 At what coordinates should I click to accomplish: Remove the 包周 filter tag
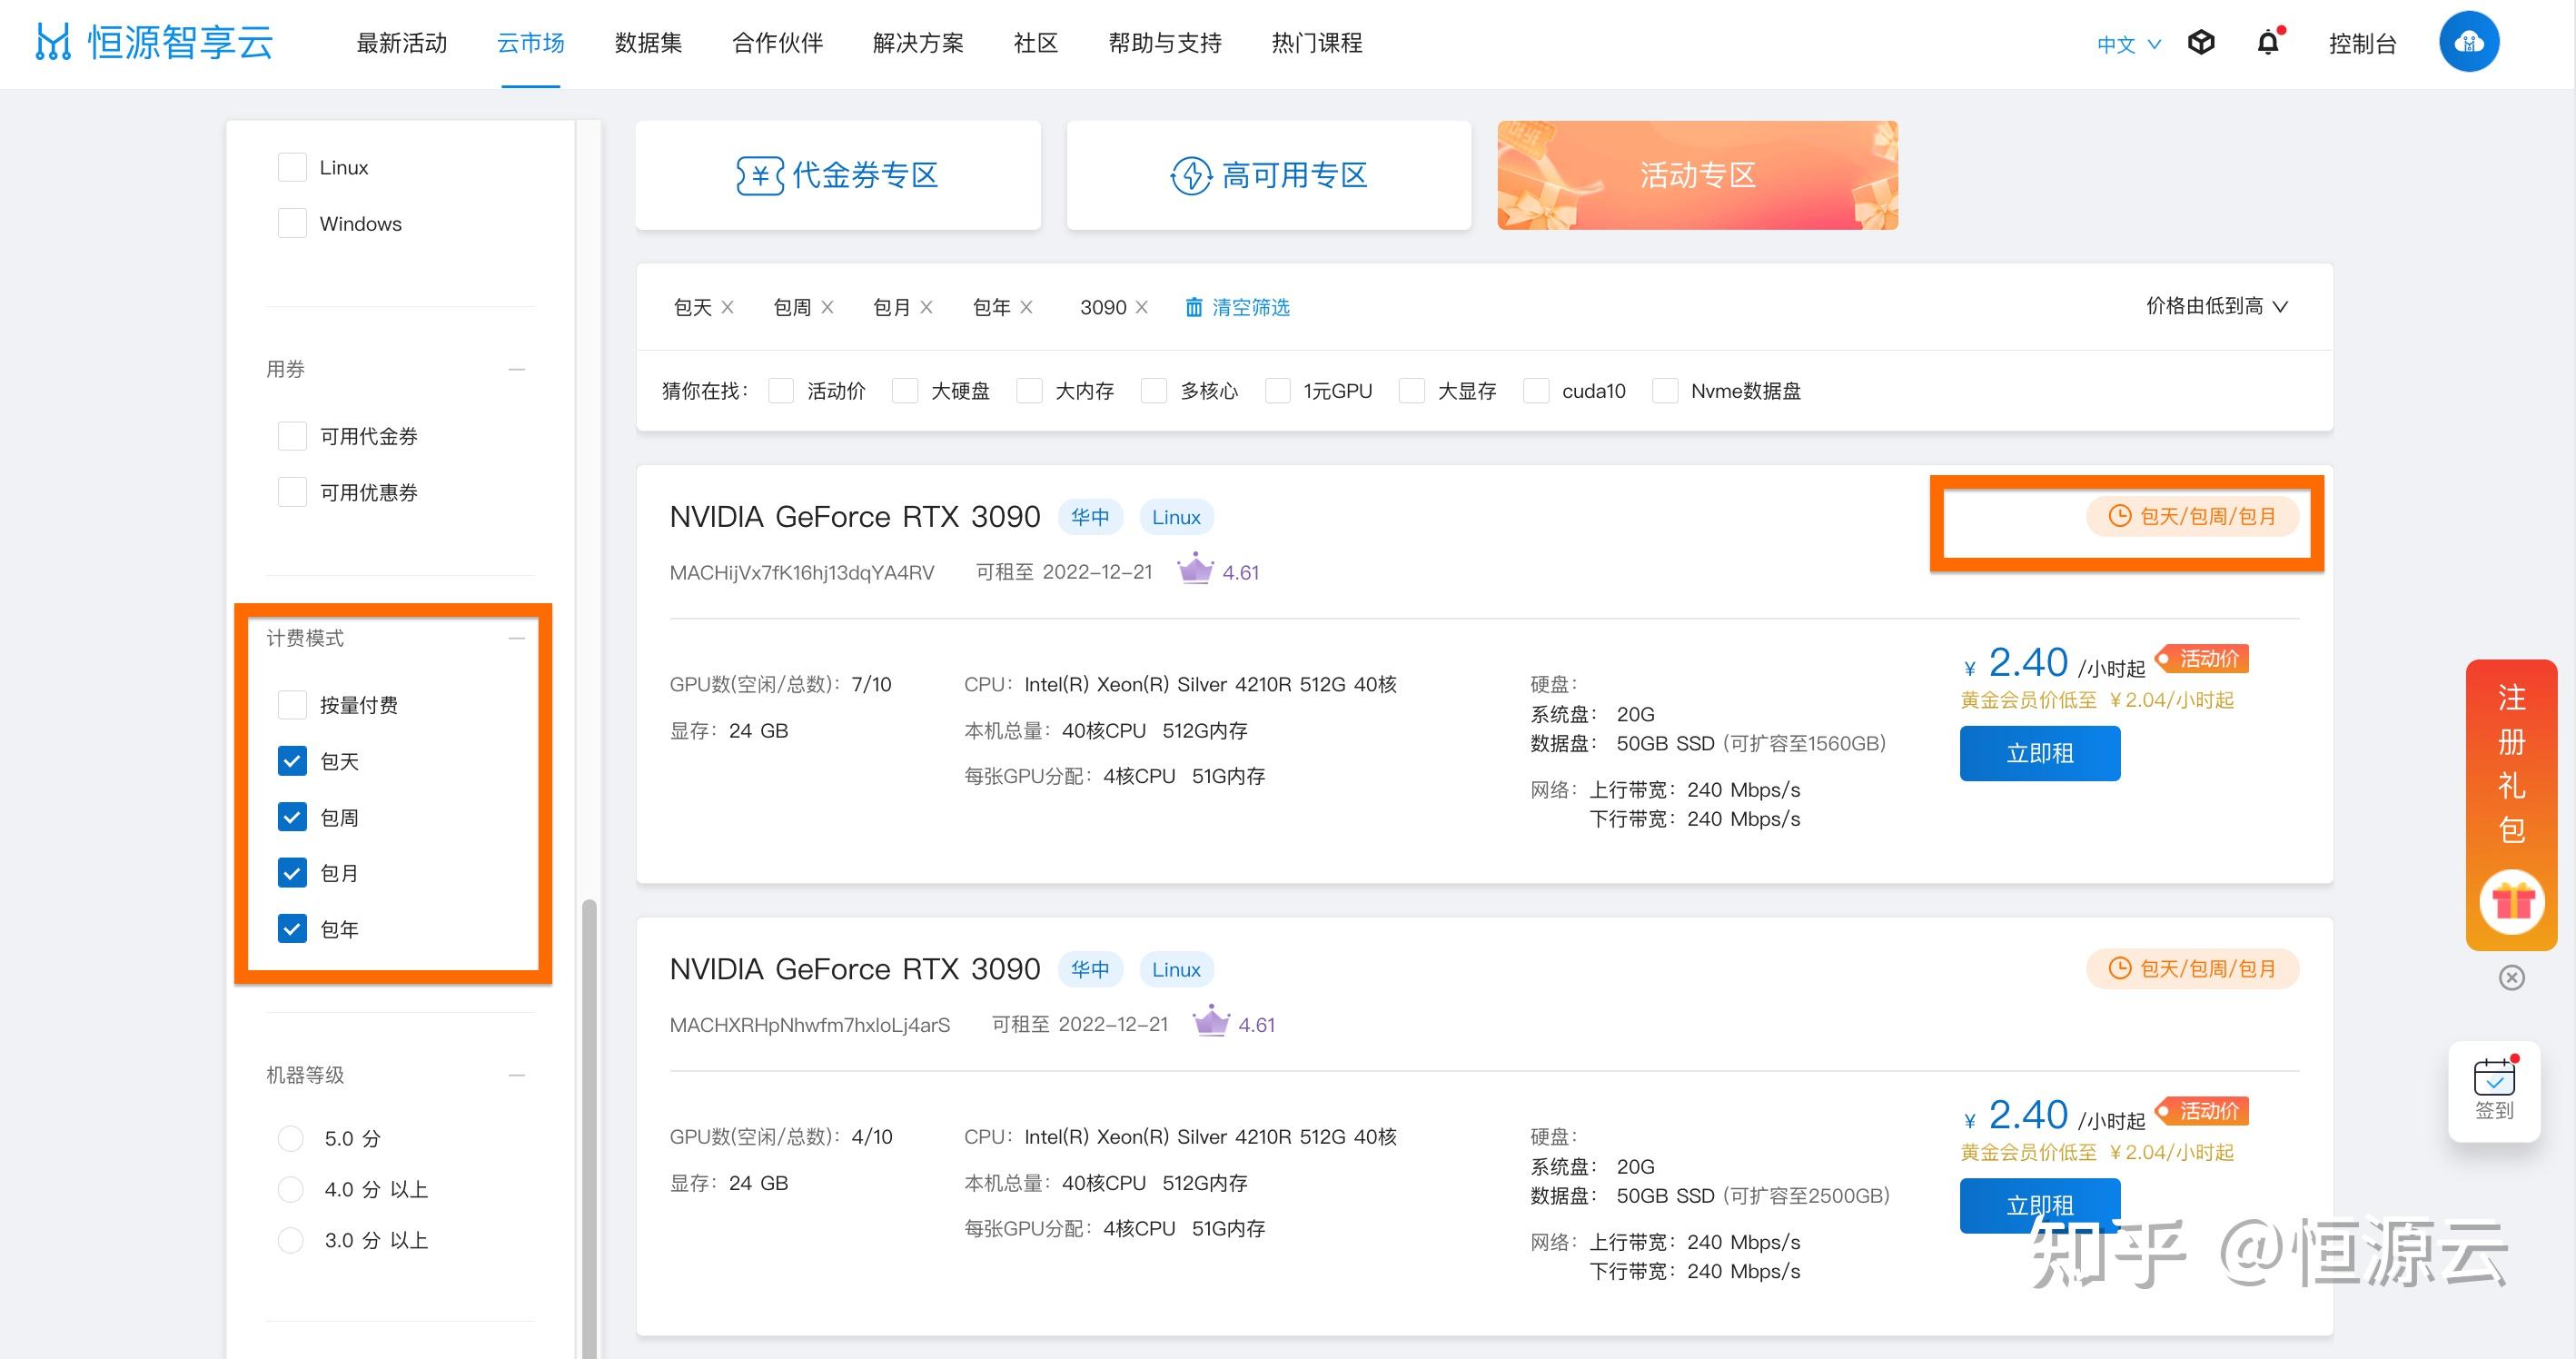(x=827, y=307)
